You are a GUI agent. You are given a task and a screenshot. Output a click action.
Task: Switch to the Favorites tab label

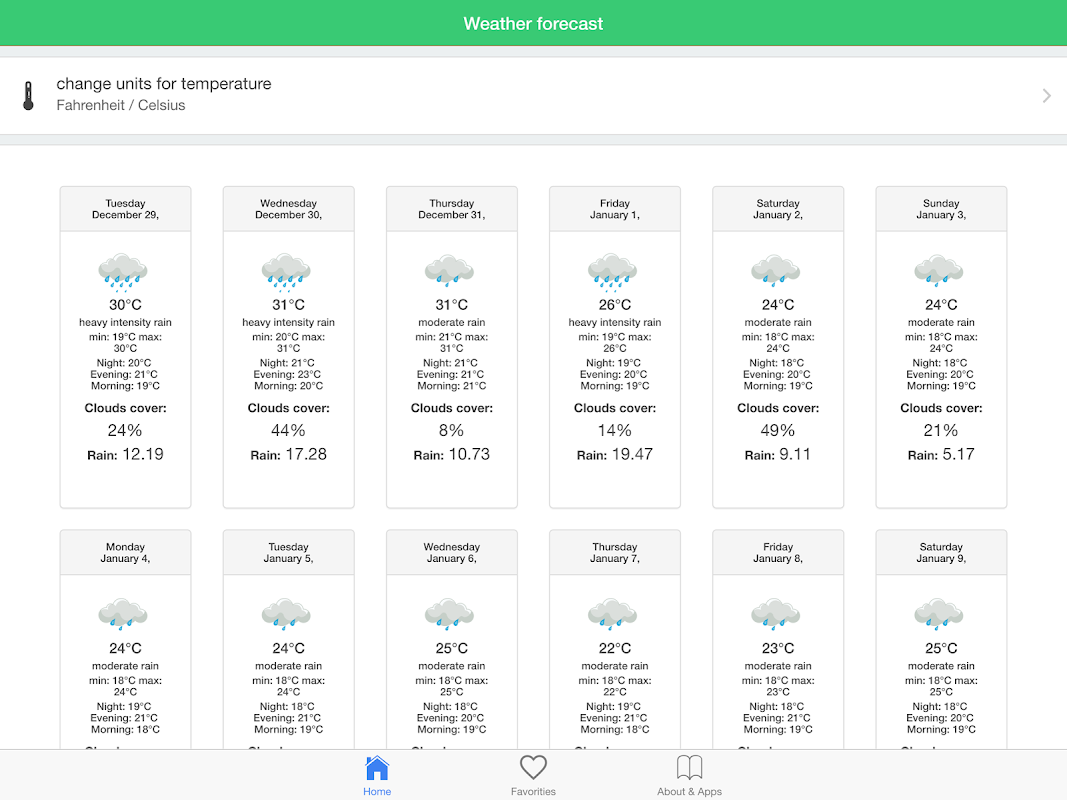coord(534,791)
